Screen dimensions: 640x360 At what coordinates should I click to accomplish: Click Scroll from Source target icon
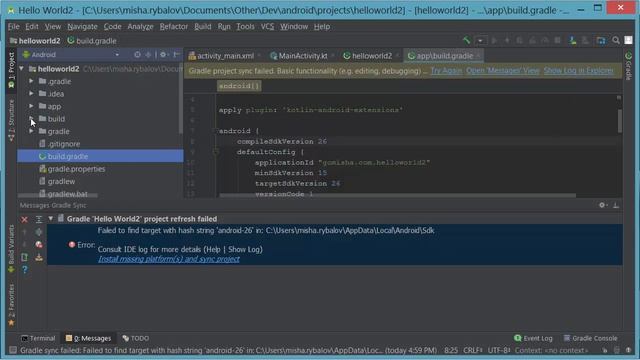[x=137, y=55]
